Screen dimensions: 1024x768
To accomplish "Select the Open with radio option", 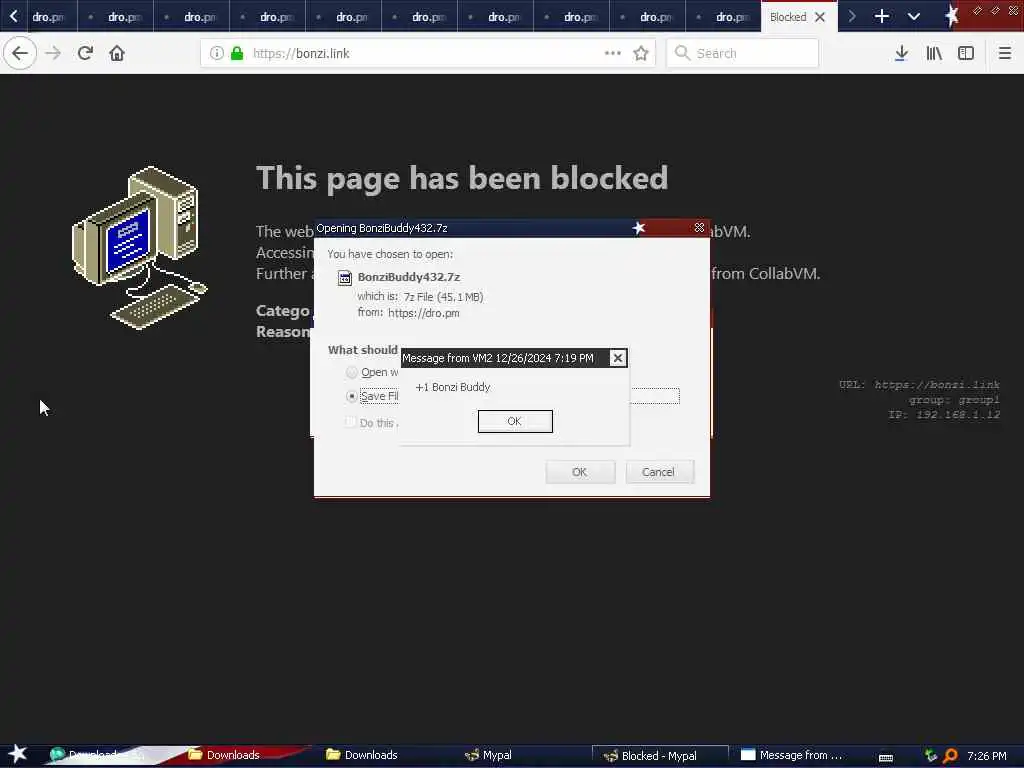I will tap(351, 372).
